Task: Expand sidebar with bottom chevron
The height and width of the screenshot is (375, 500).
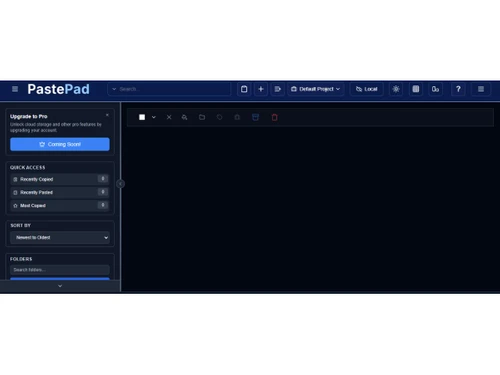Action: 60,286
